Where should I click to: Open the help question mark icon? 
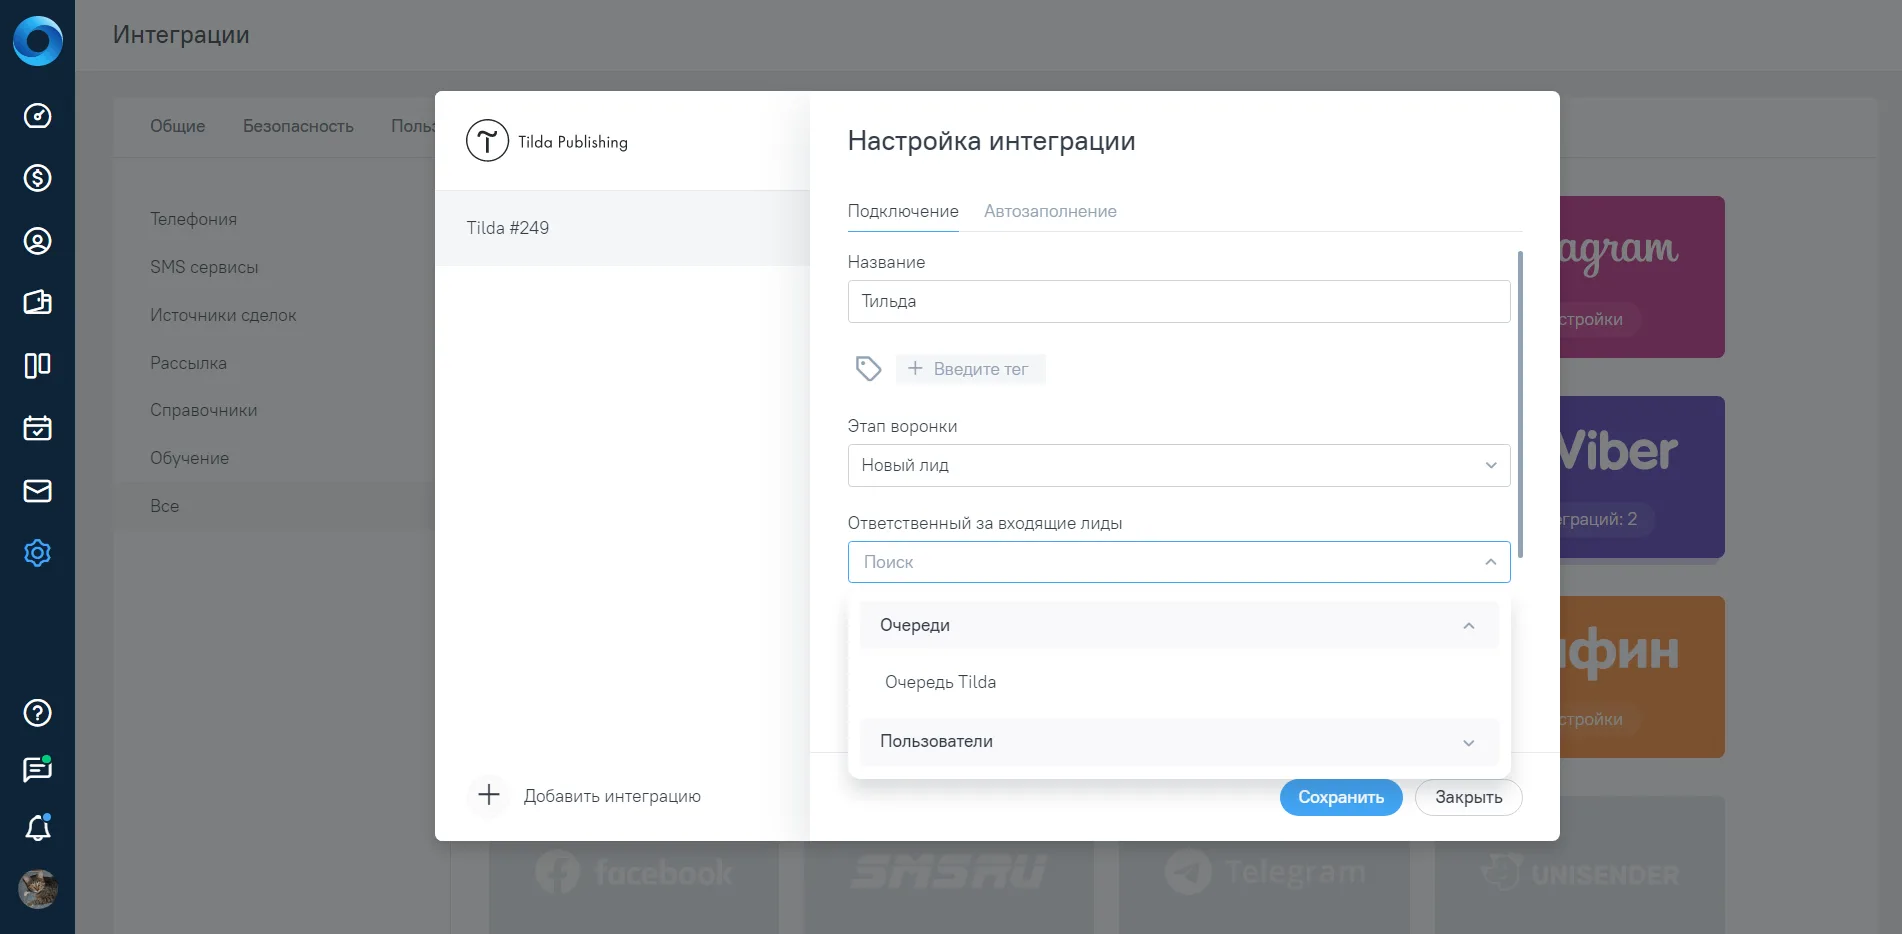37,713
